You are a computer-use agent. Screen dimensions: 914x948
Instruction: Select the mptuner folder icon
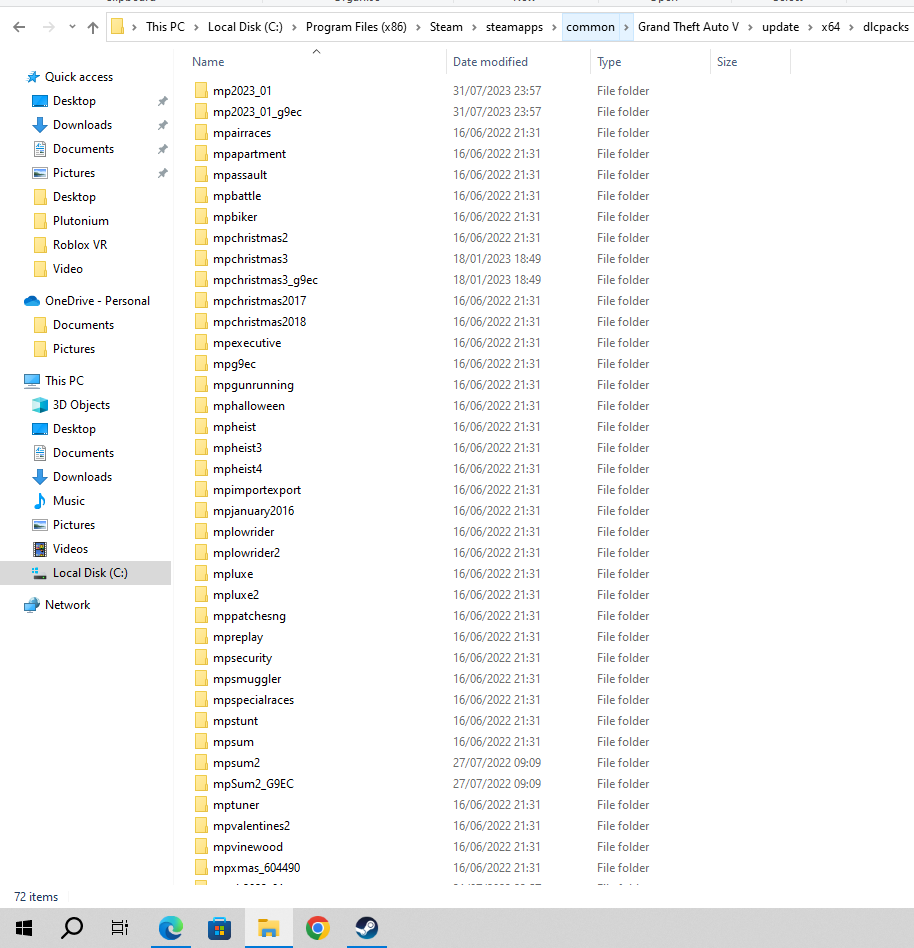[201, 805]
